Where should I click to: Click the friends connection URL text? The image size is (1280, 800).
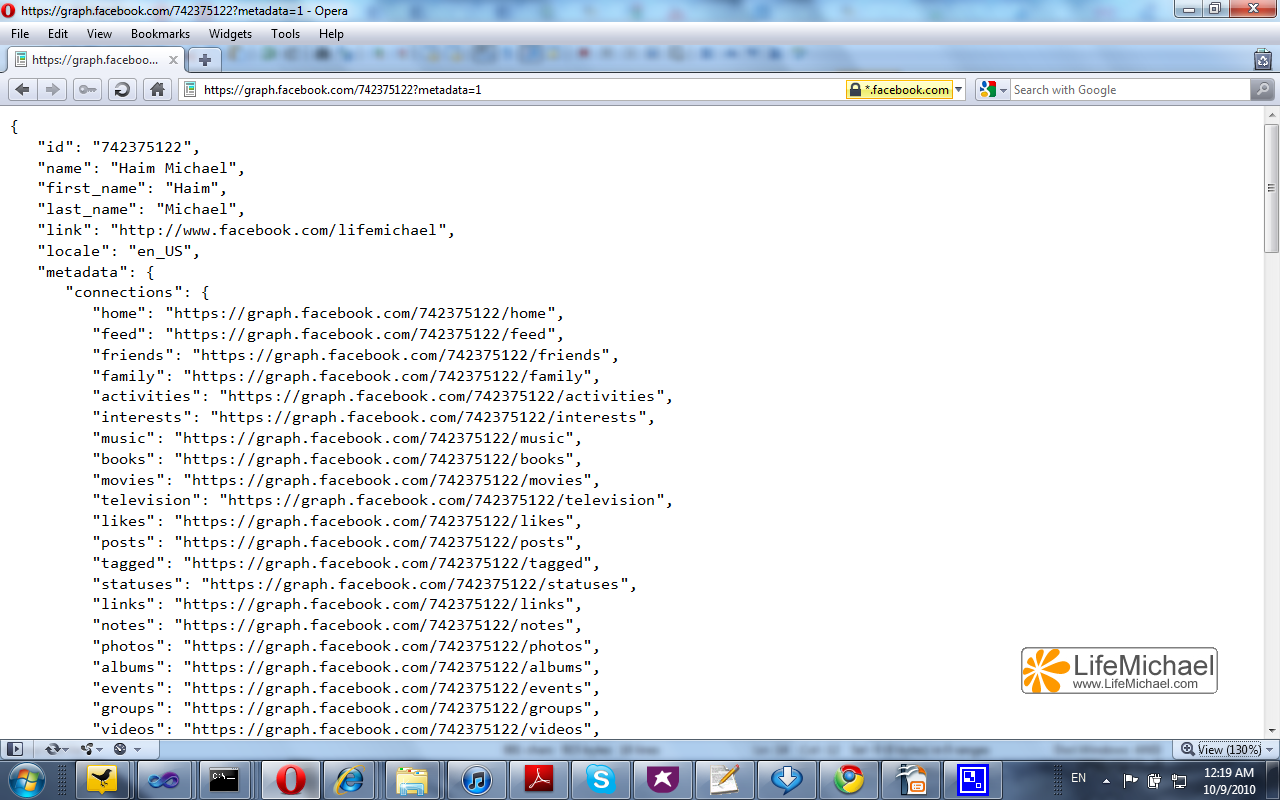click(x=401, y=355)
